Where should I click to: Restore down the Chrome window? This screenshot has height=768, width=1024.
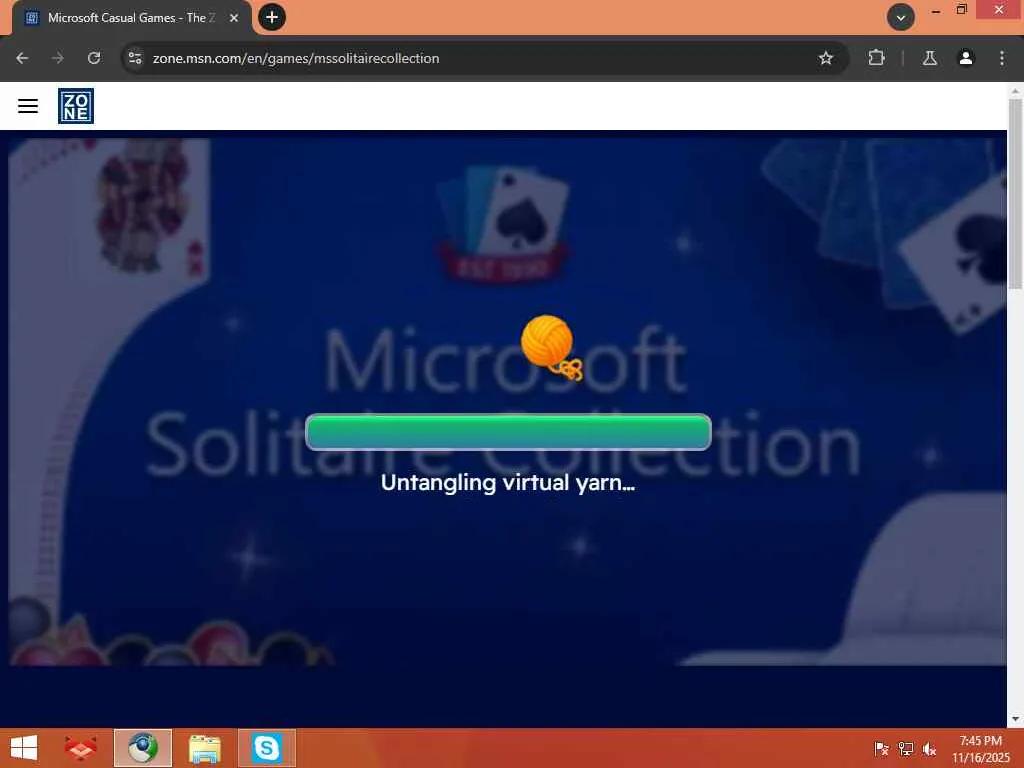961,10
